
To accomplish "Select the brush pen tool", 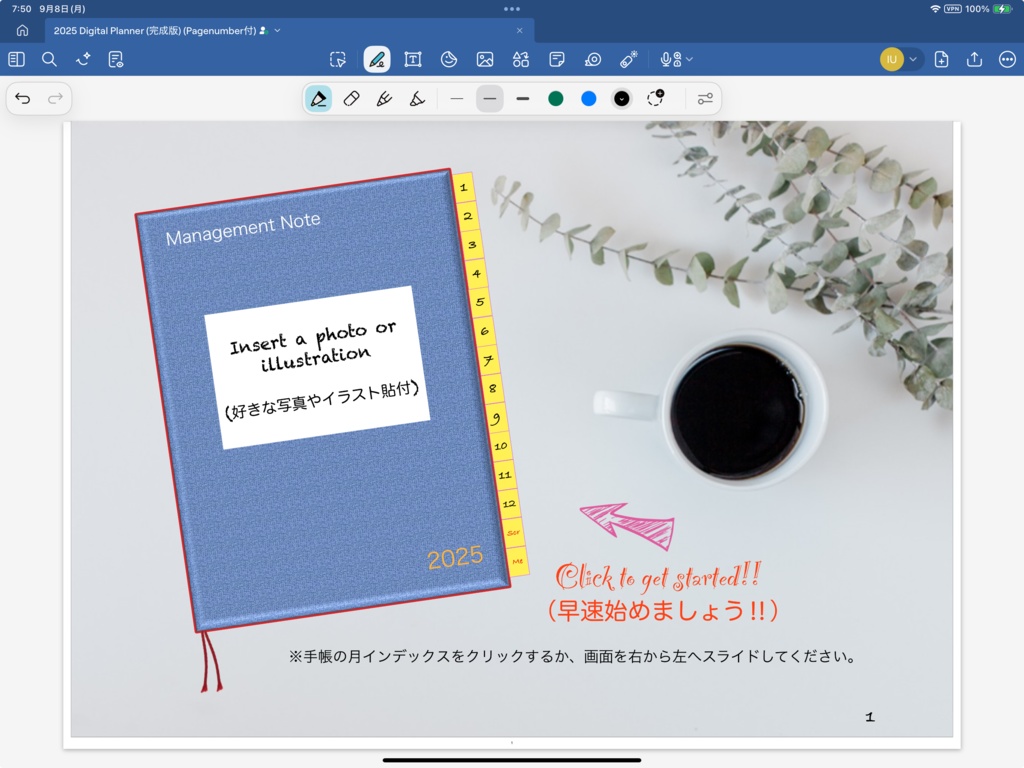I will coord(384,99).
